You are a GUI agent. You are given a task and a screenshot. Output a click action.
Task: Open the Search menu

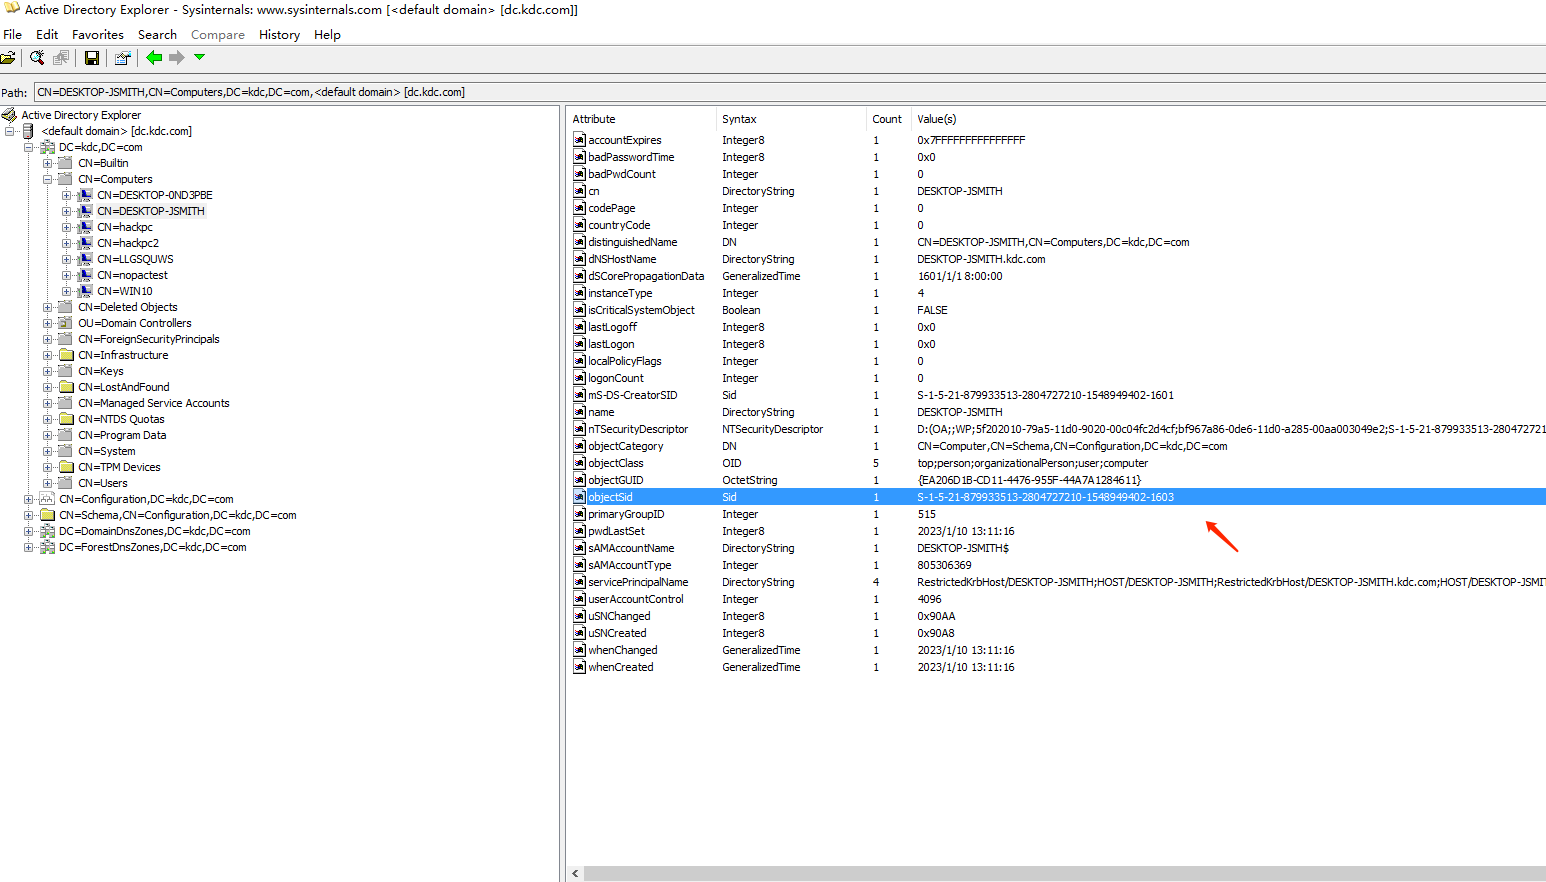click(x=157, y=35)
